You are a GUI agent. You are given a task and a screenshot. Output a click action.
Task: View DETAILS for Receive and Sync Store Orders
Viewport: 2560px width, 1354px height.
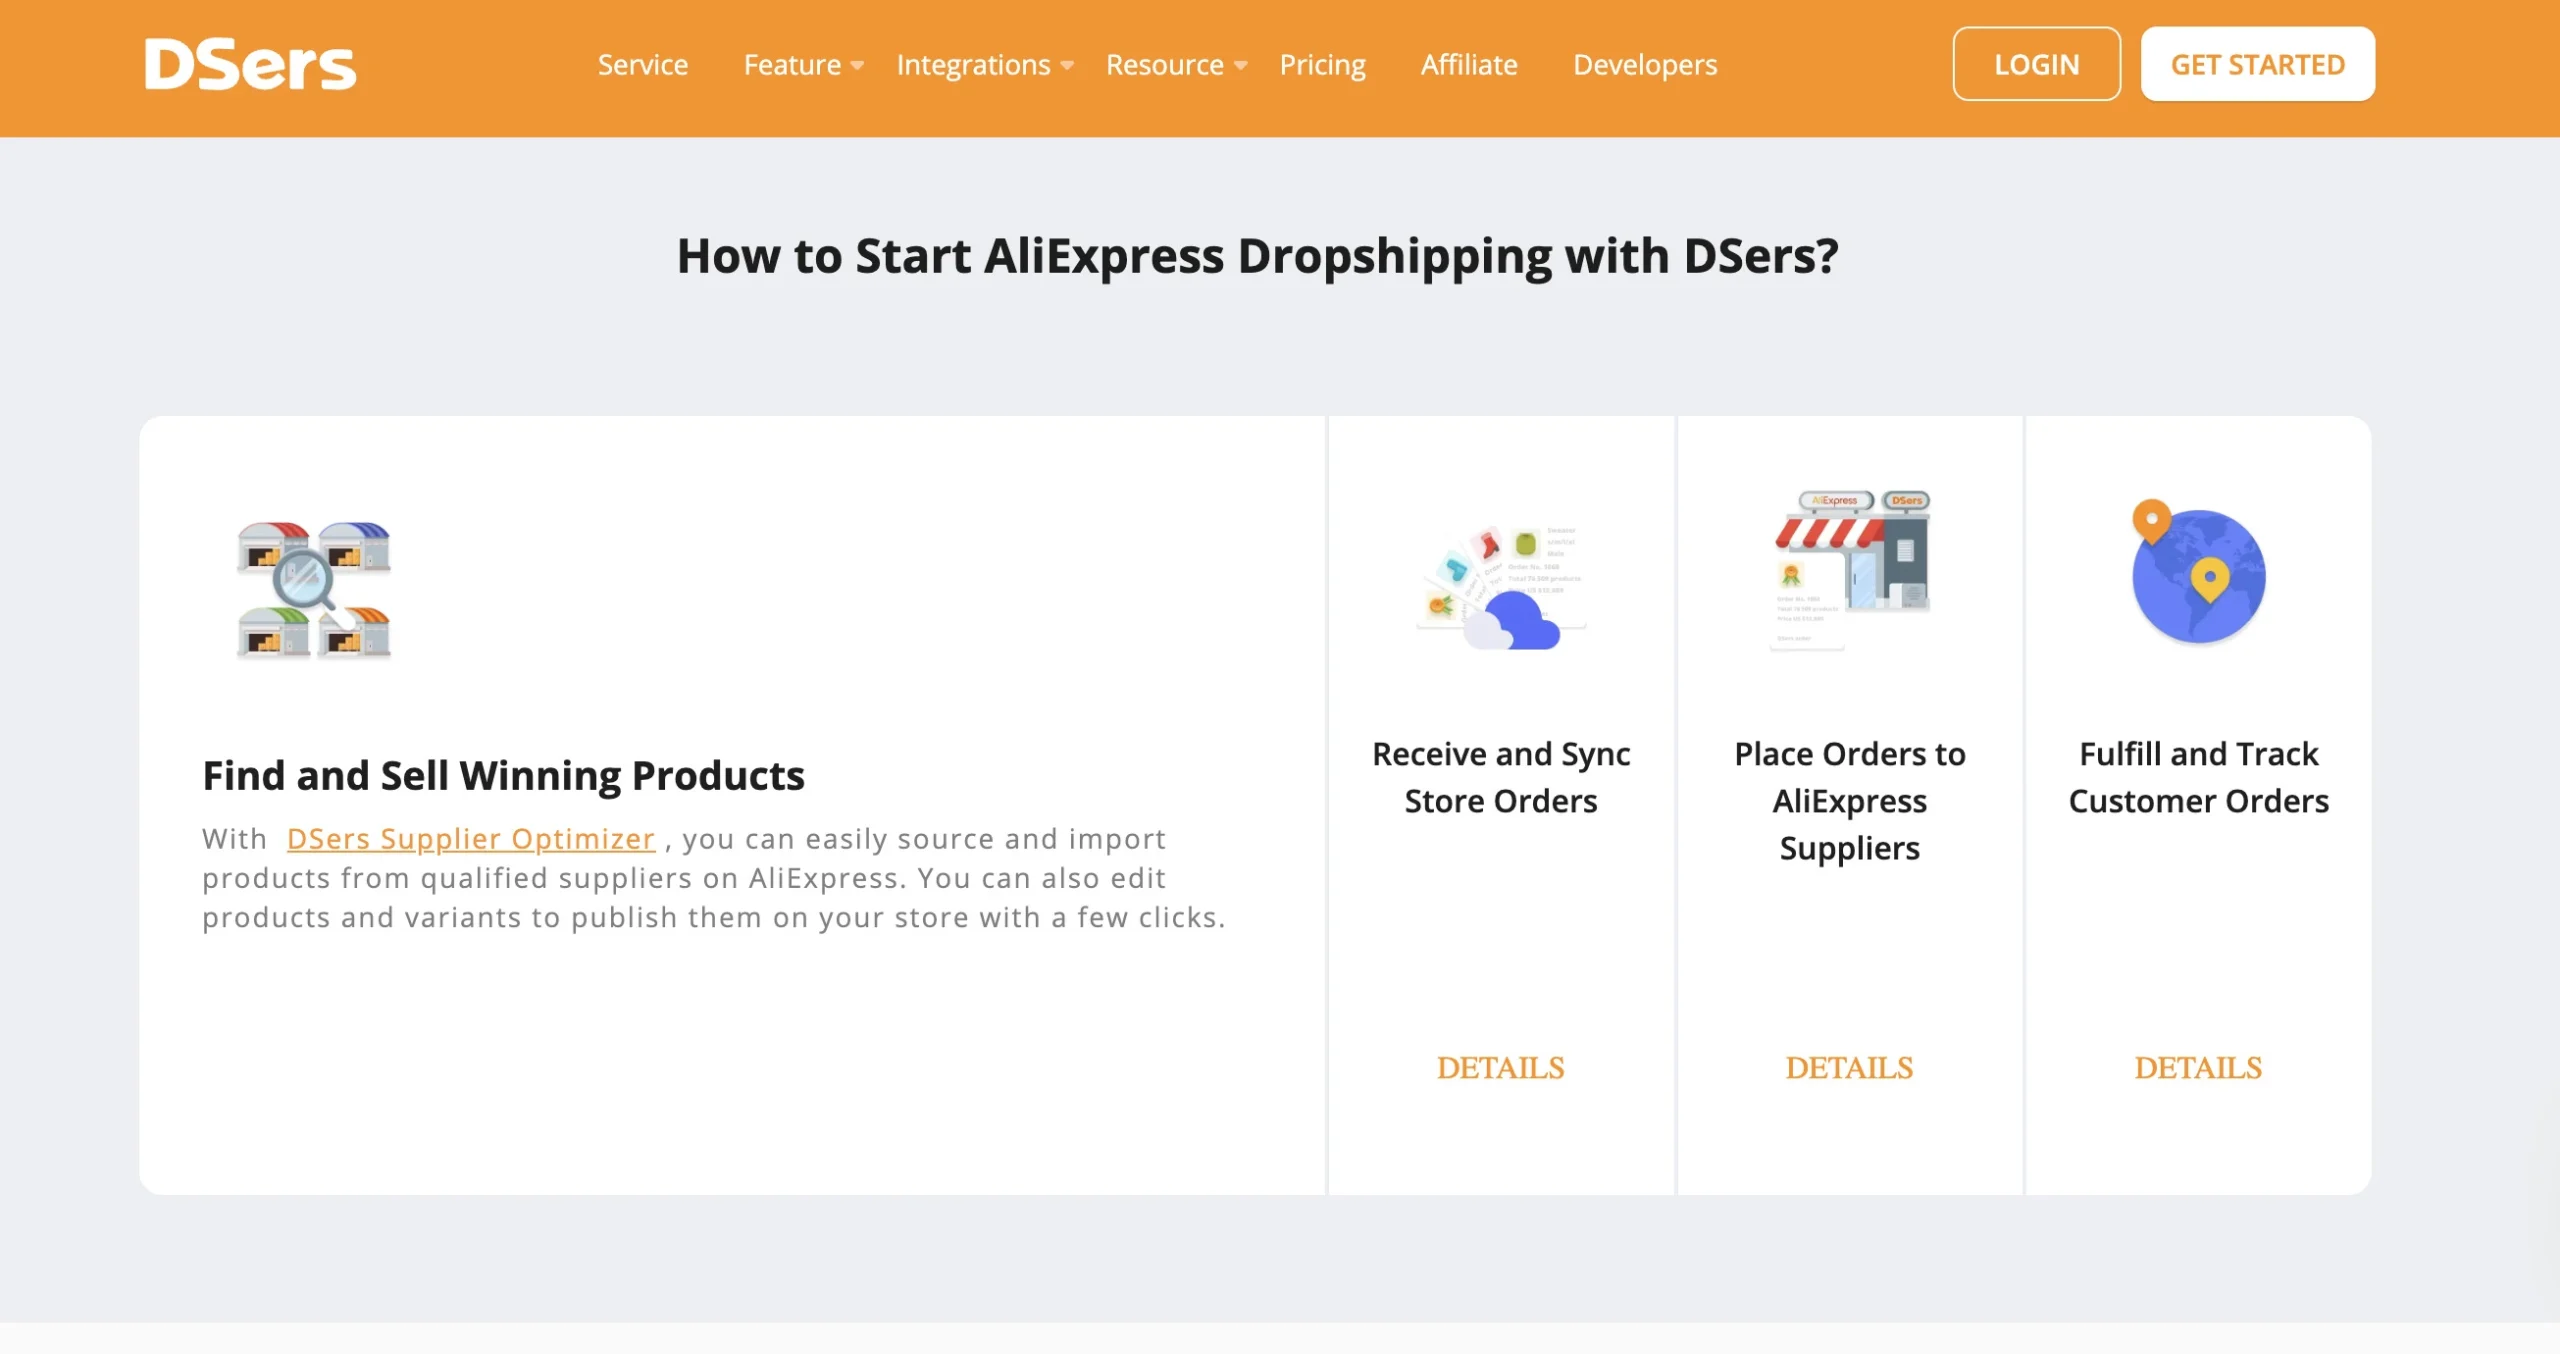(x=1500, y=1068)
